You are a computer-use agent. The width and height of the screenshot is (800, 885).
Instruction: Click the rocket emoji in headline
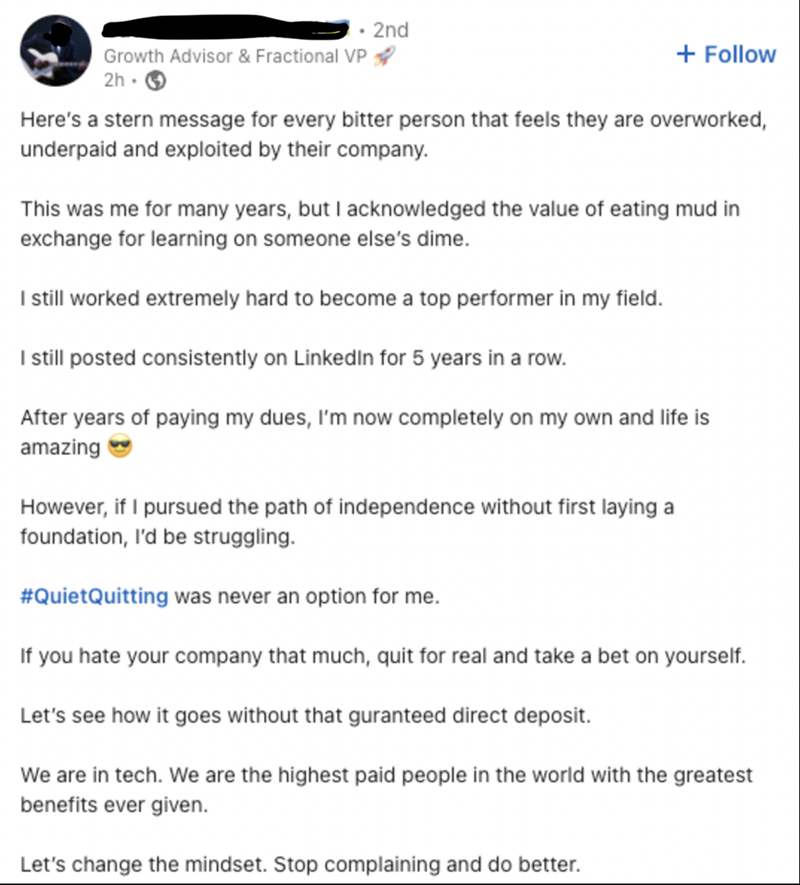click(x=384, y=56)
